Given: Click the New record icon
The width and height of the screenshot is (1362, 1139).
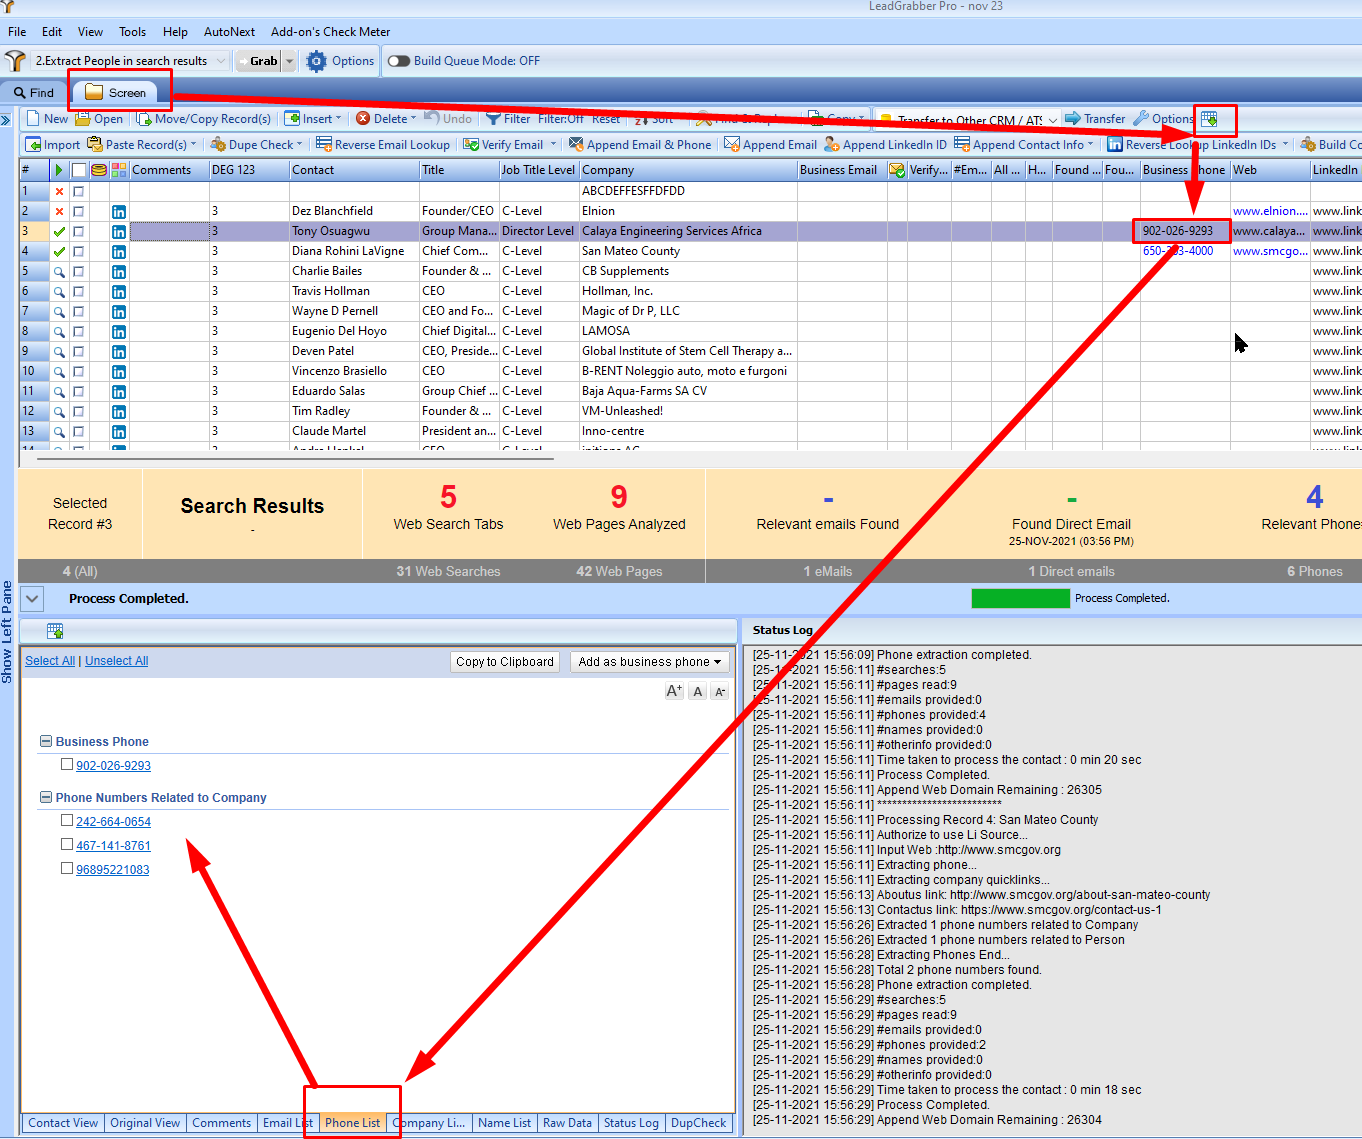Looking at the screenshot, I should click(33, 119).
